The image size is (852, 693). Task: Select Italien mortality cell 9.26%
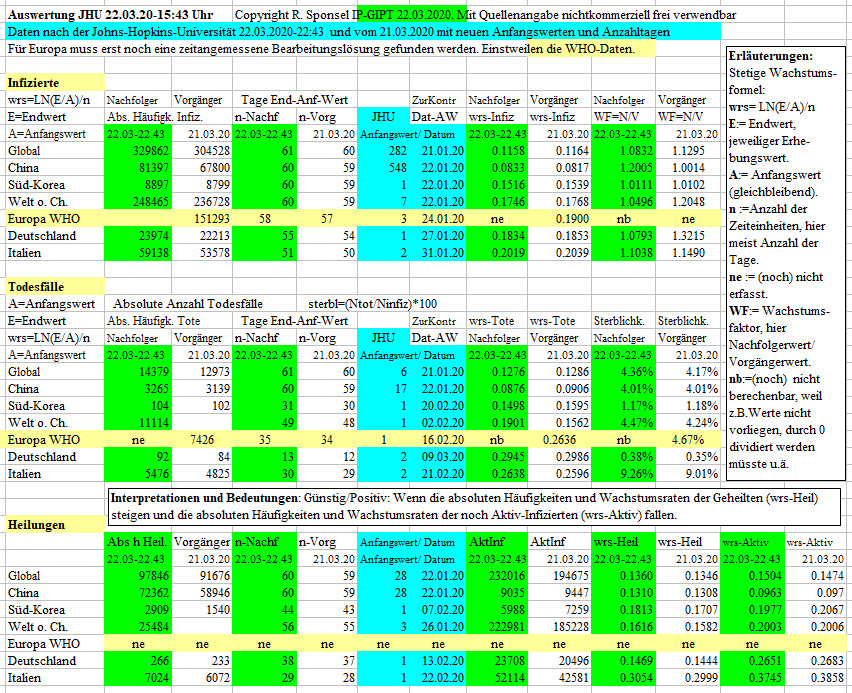[x=623, y=473]
